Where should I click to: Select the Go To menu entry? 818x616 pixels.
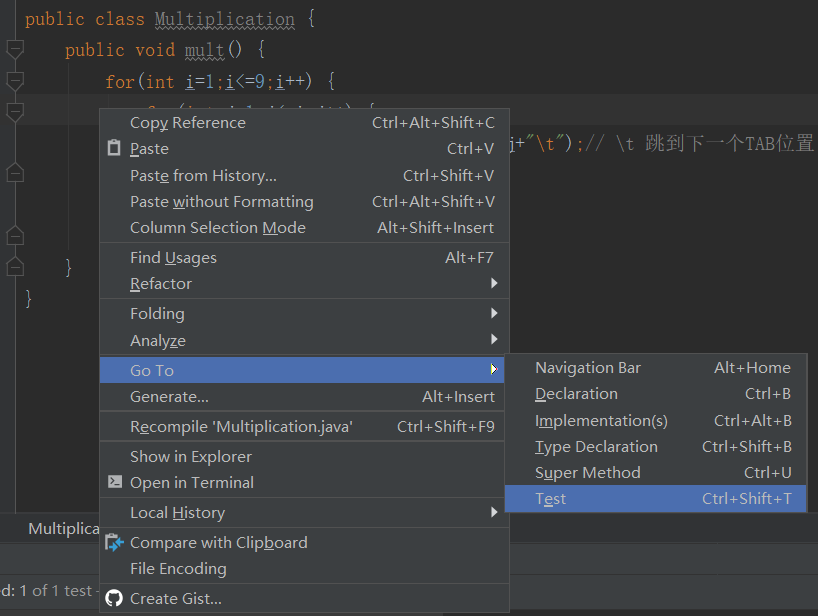click(x=302, y=370)
